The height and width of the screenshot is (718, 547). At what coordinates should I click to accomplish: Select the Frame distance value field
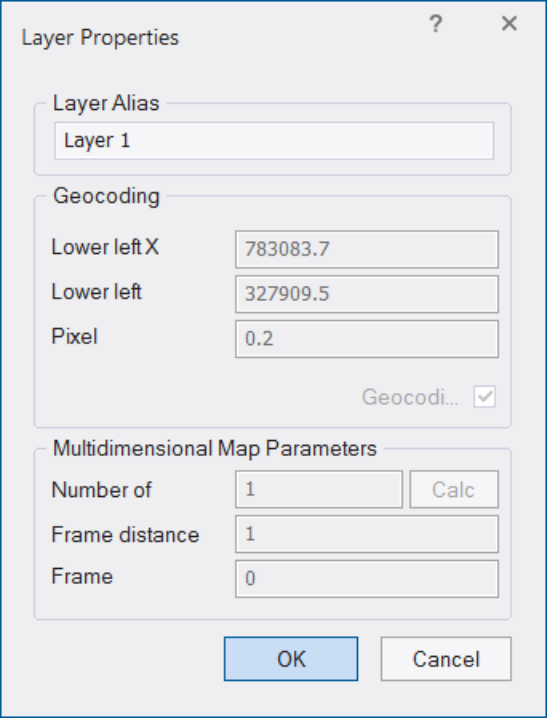click(x=367, y=534)
